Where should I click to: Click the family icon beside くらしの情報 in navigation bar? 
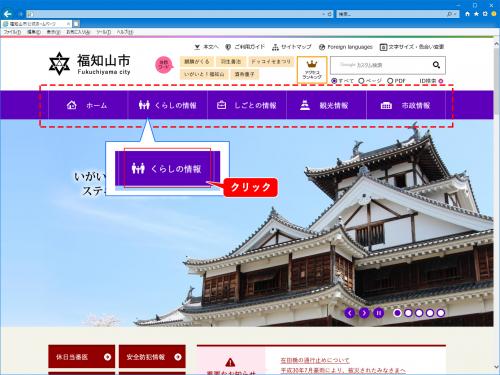(144, 105)
